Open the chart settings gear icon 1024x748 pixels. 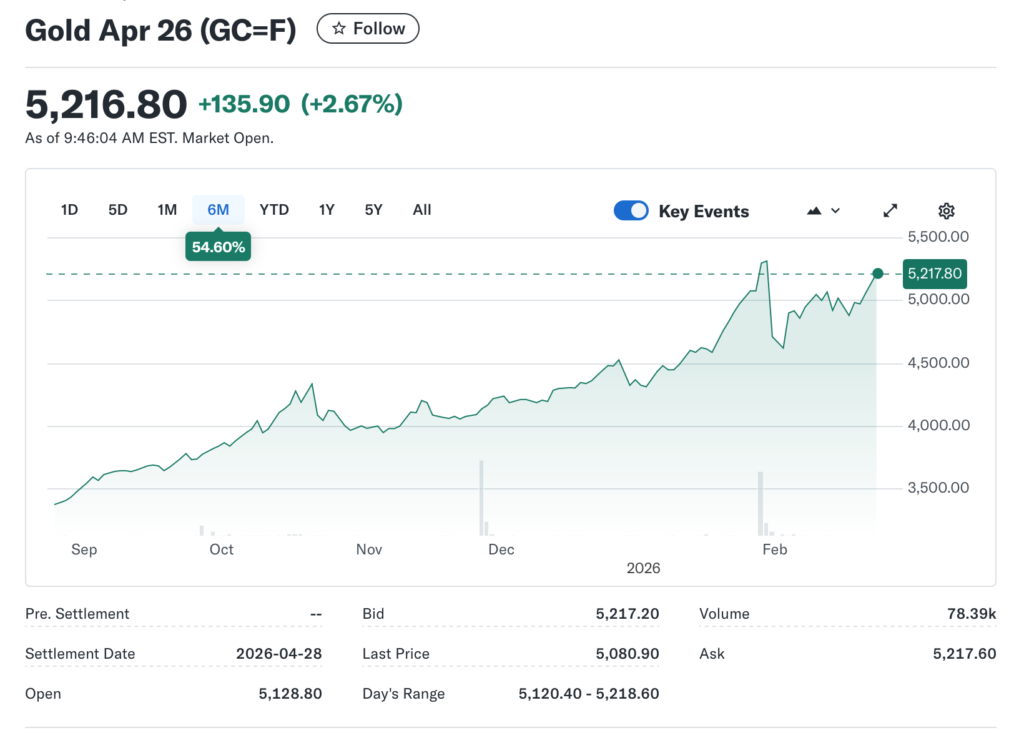946,210
